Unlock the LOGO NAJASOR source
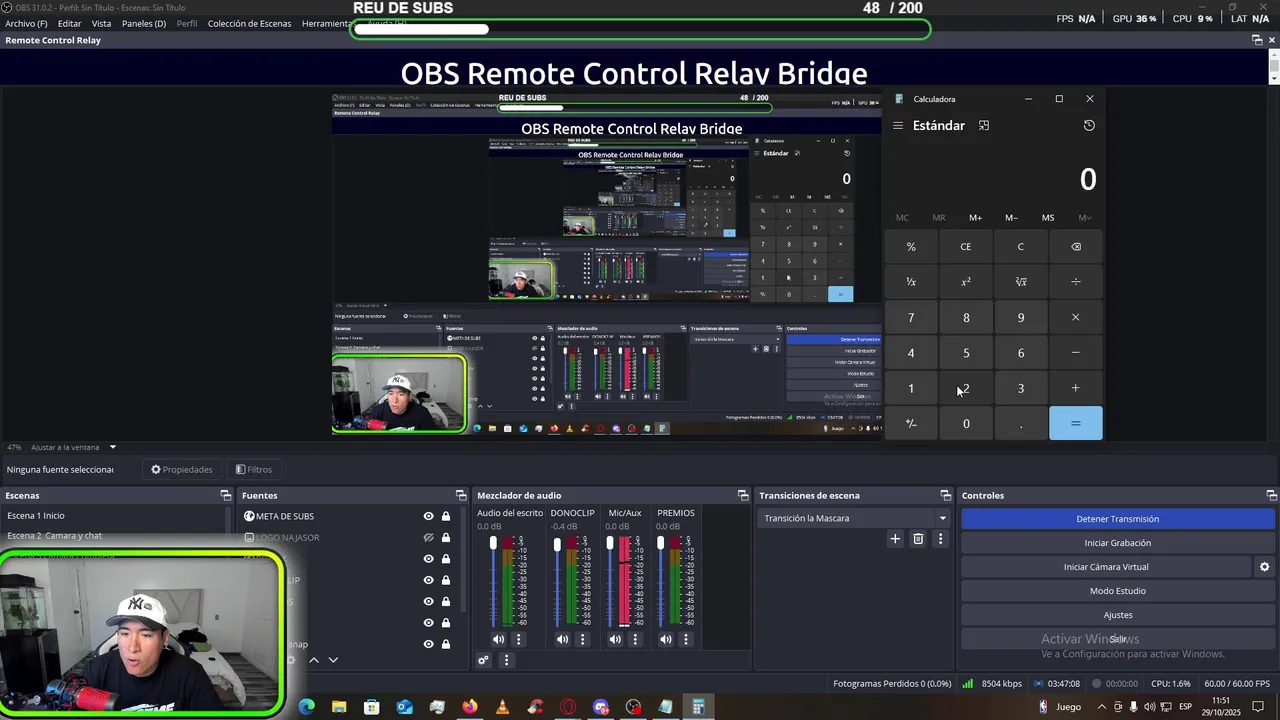Viewport: 1280px width, 720px height. (446, 538)
